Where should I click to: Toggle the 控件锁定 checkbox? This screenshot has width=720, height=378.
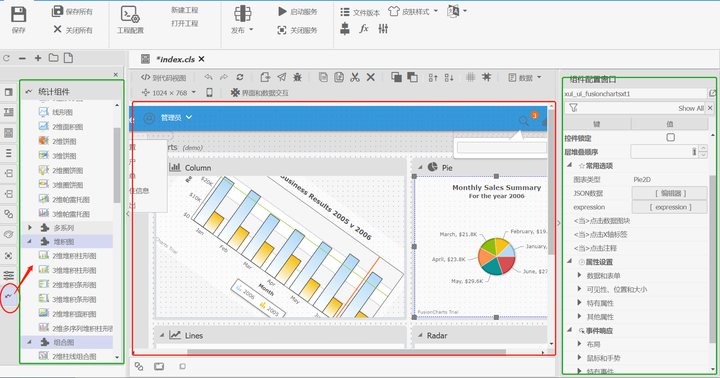click(670, 137)
